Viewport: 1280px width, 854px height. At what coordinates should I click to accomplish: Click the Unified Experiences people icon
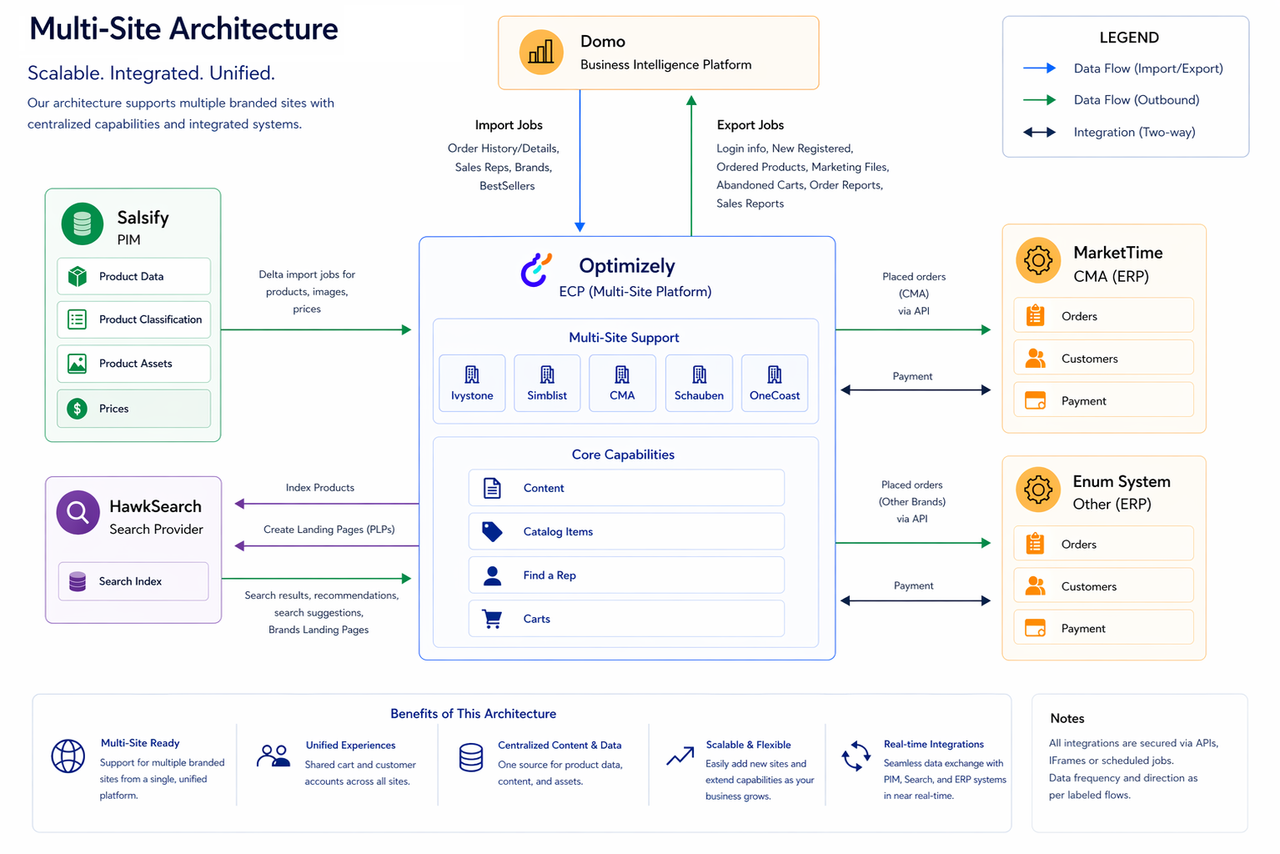(273, 756)
